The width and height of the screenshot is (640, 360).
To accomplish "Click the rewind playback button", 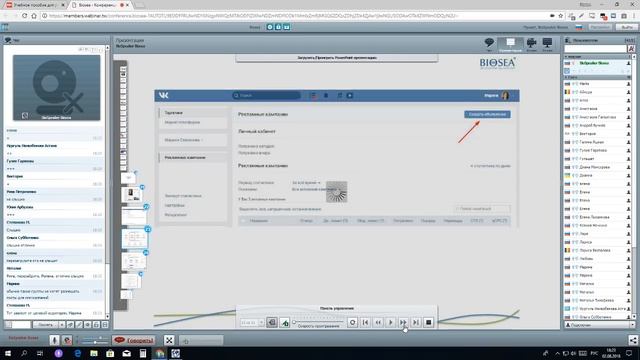I will click(x=378, y=322).
